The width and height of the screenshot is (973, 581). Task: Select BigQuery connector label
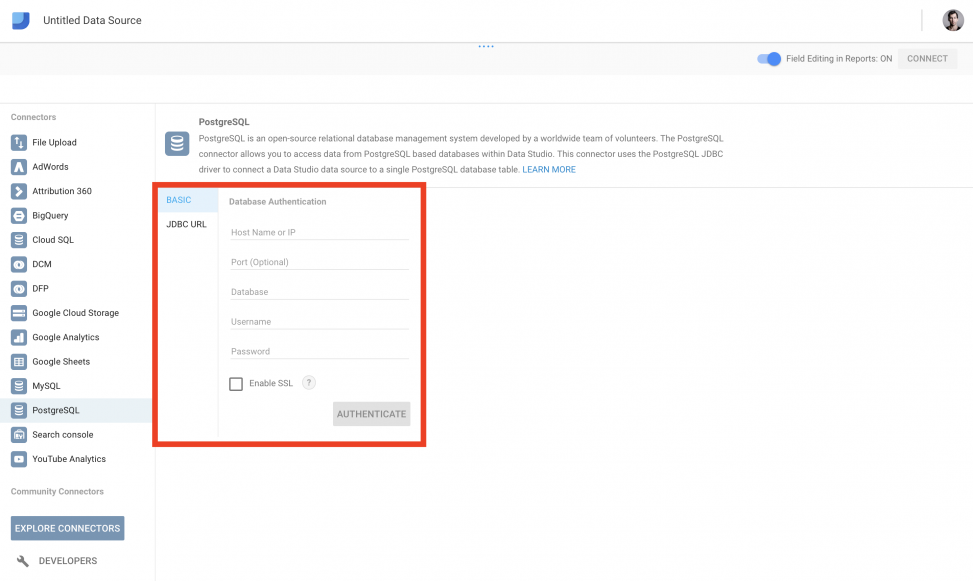50,215
